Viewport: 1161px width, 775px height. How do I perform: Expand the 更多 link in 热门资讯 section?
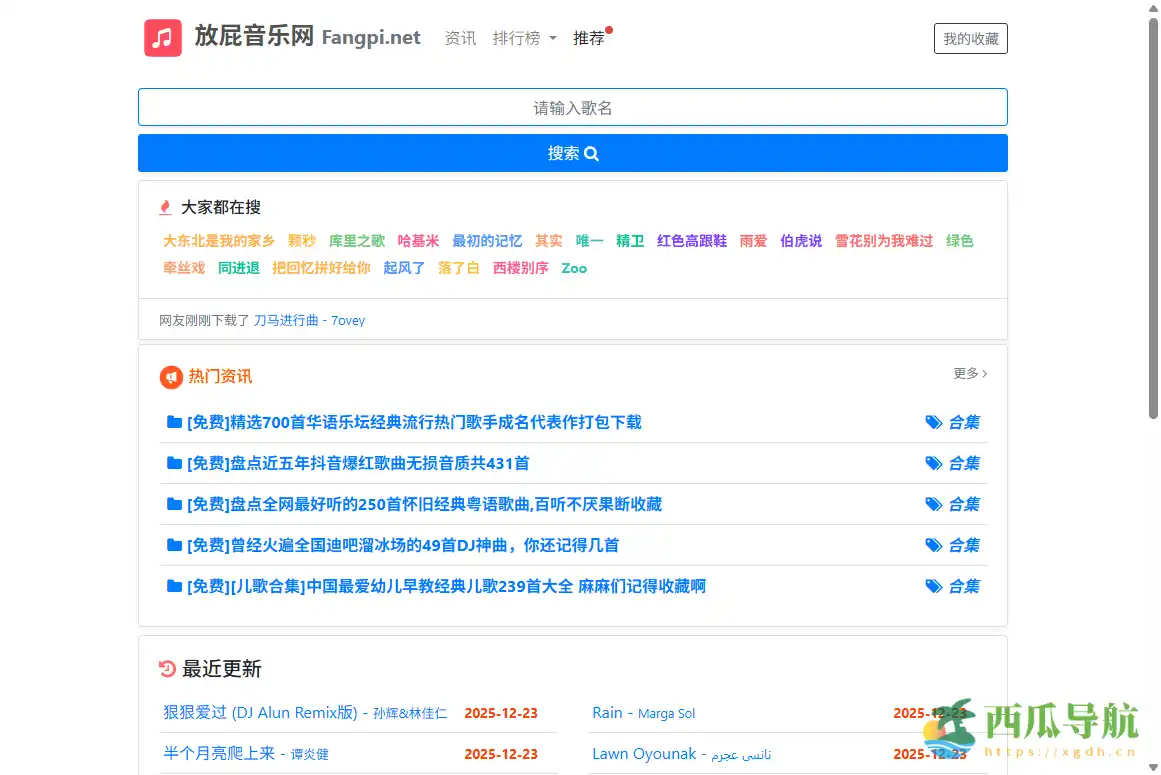(x=968, y=373)
